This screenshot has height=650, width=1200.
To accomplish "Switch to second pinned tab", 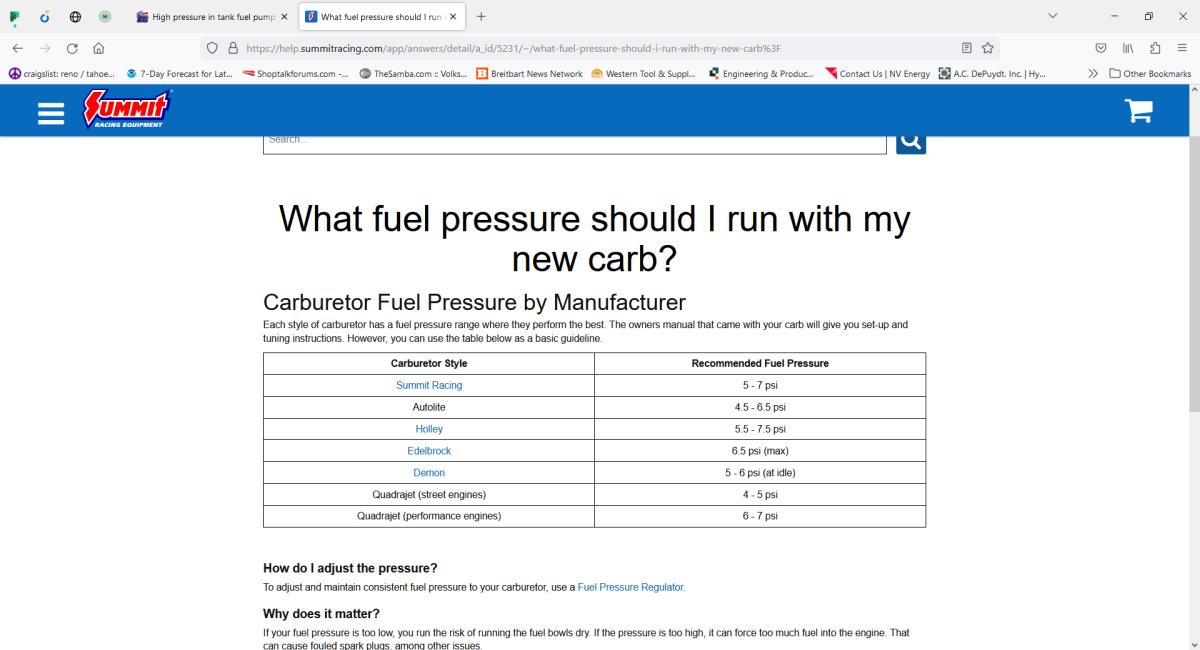I will click(x=46, y=17).
